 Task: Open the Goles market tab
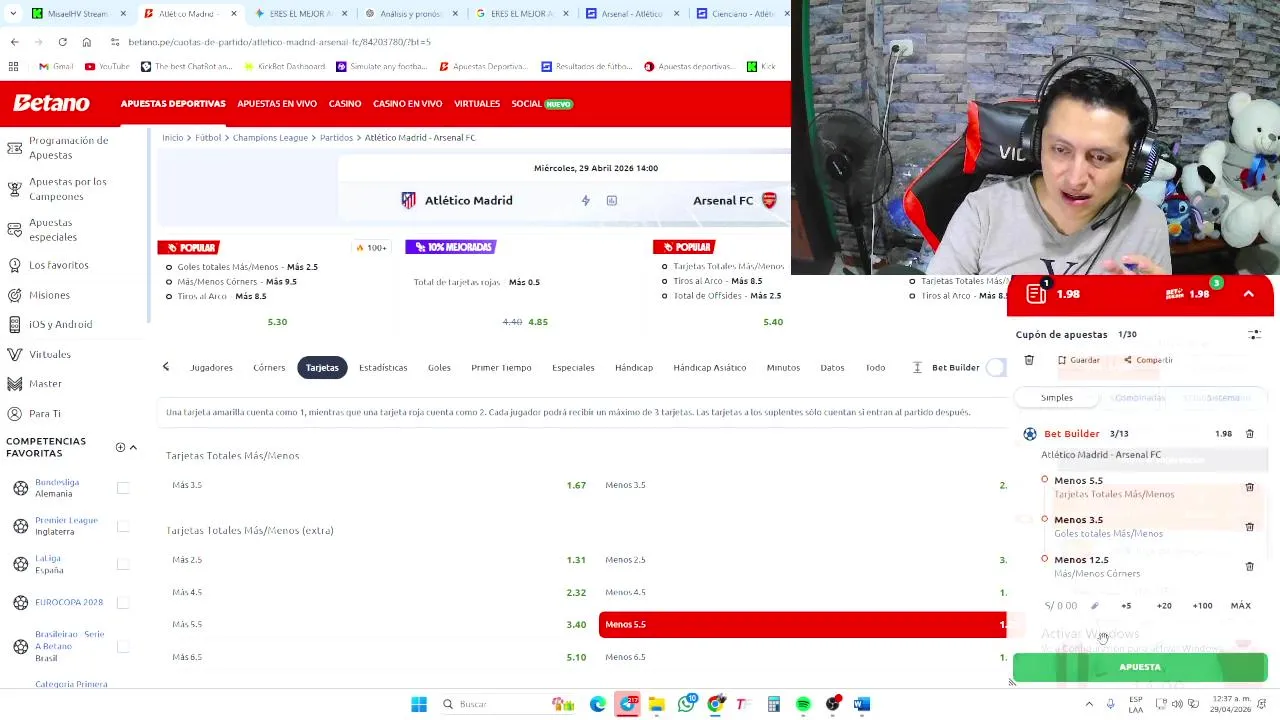[x=439, y=368]
